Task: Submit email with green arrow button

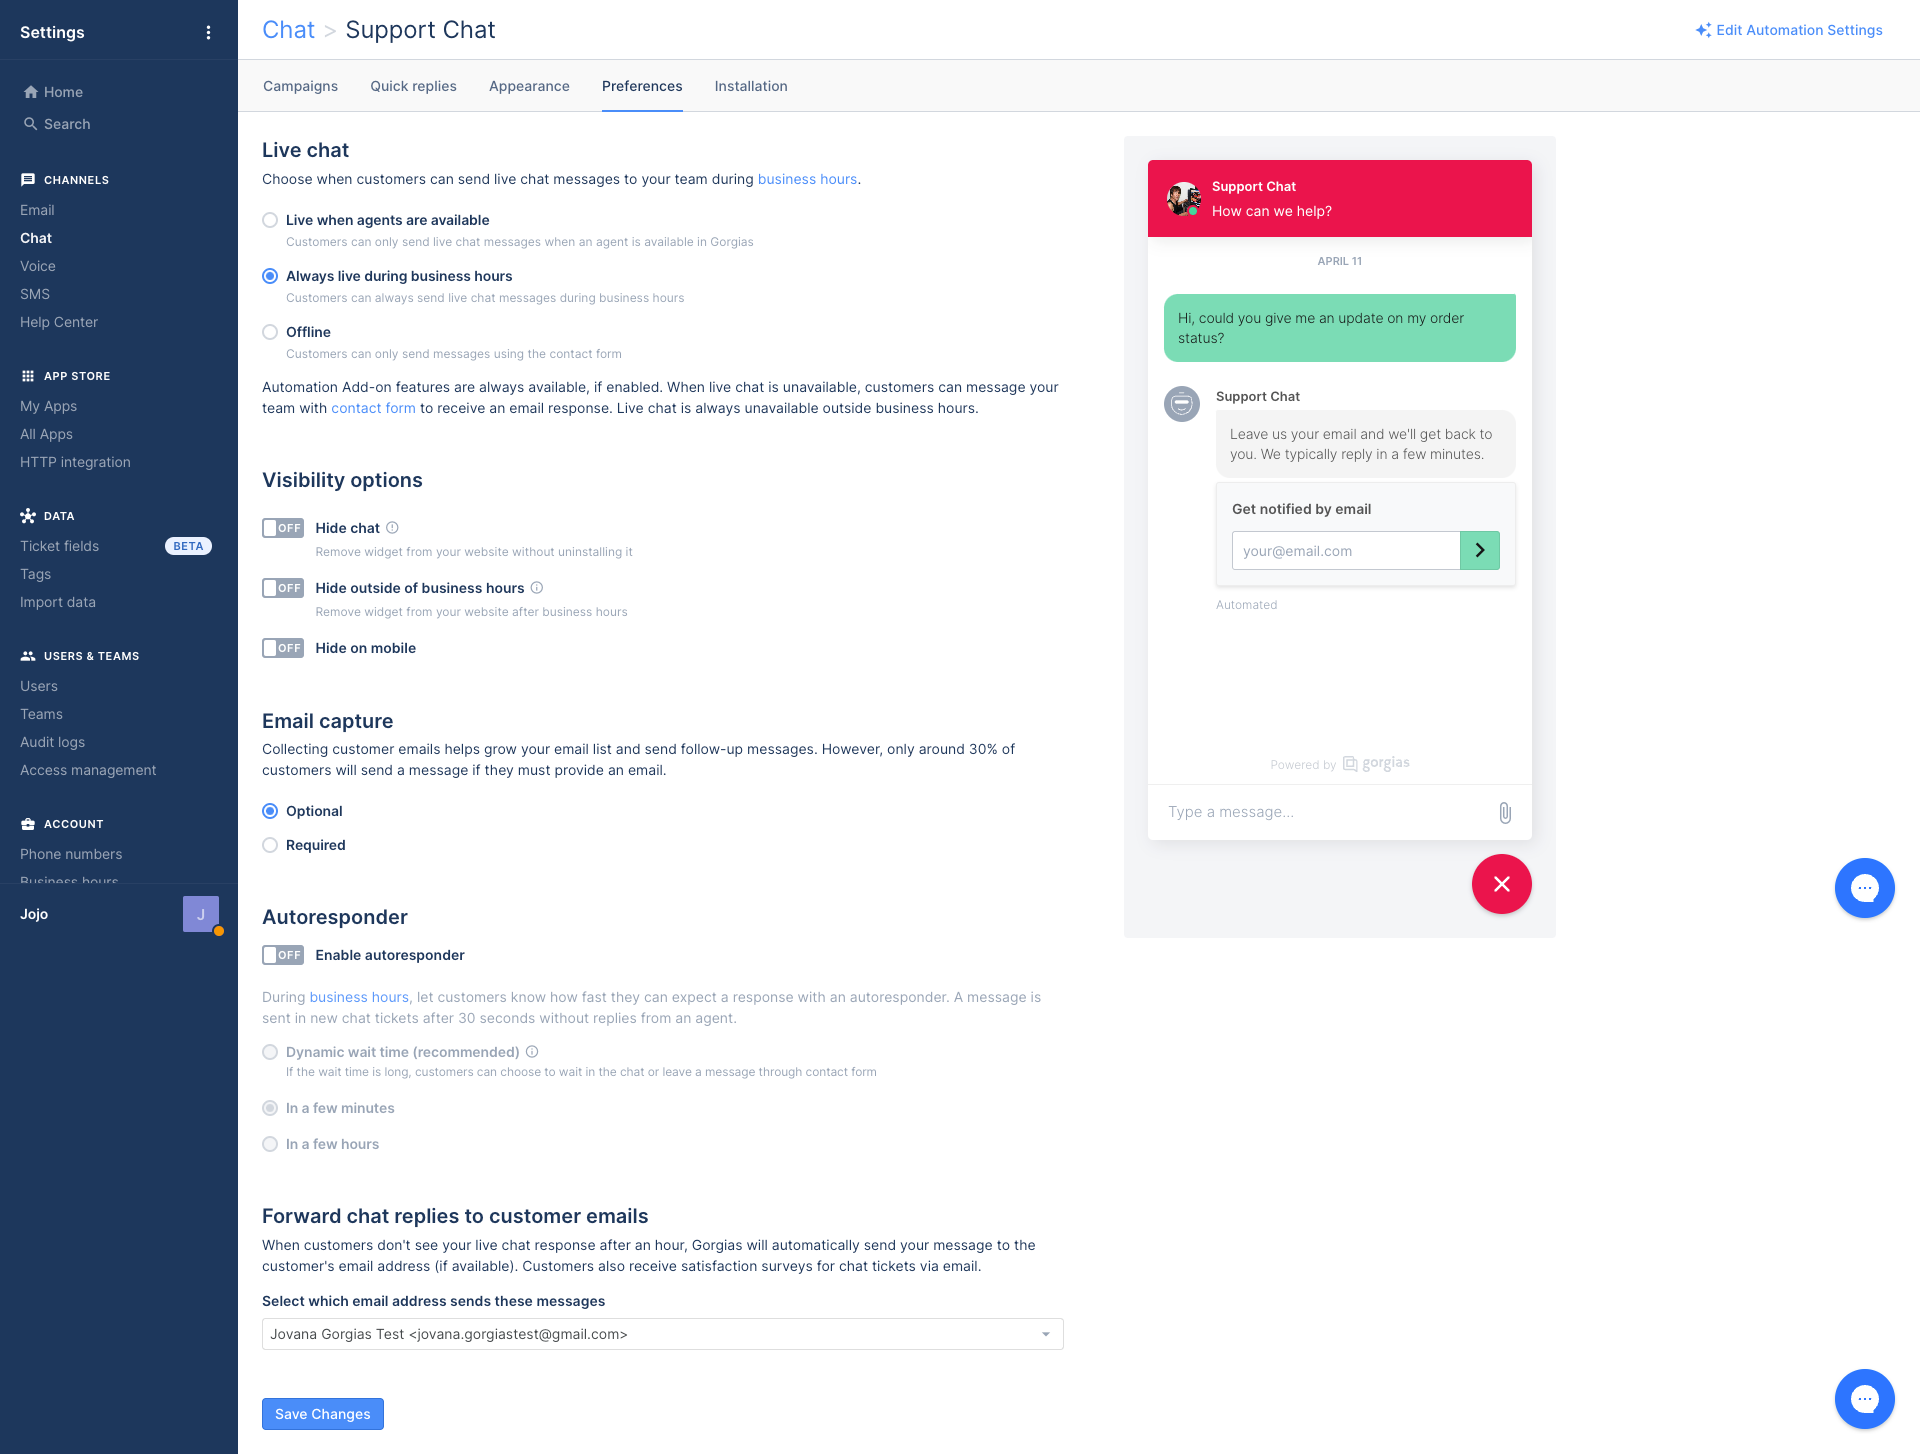Action: 1480,551
